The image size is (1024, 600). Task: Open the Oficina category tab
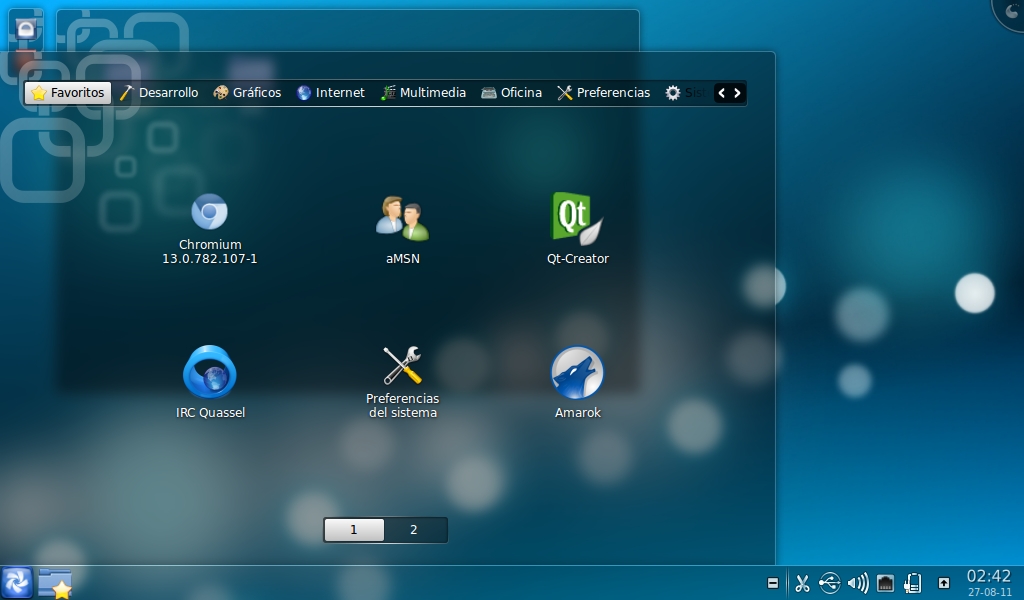coord(511,93)
